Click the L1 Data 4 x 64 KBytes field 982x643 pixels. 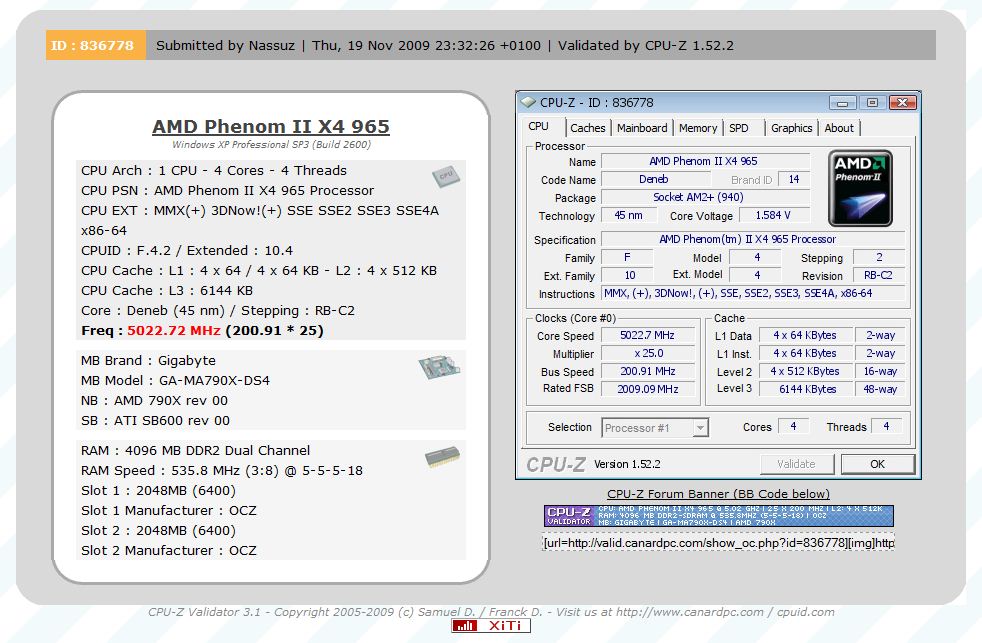[807, 336]
